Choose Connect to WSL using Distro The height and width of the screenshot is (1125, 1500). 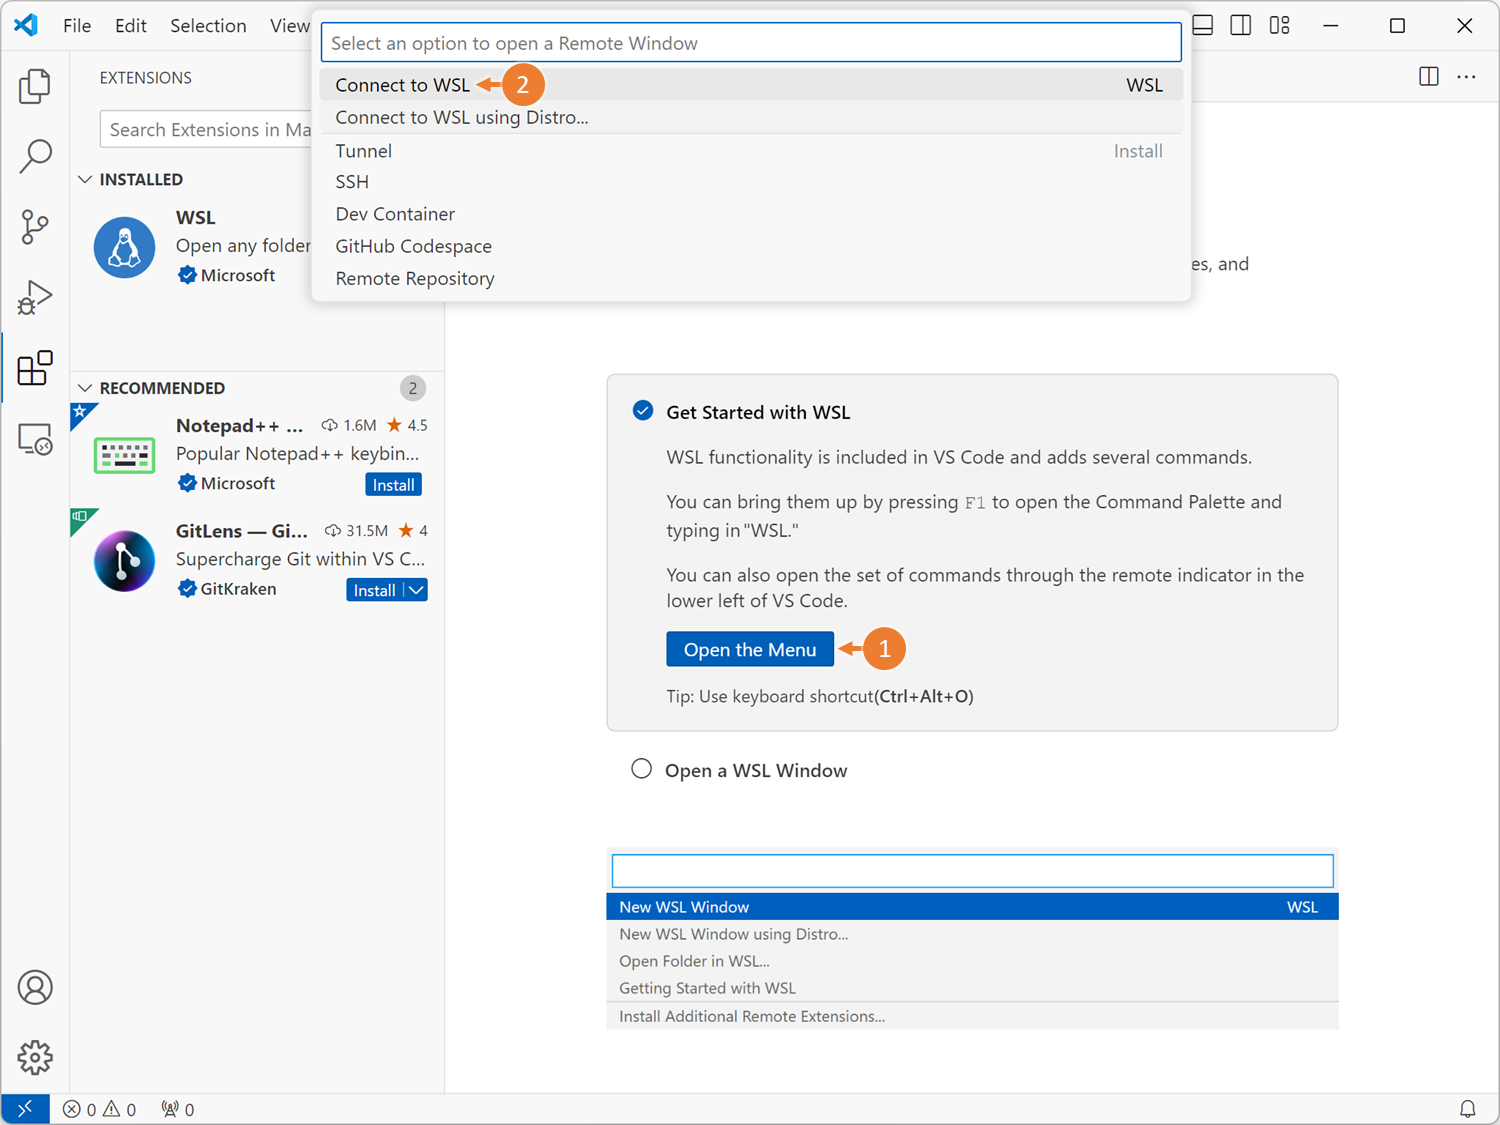coord(751,117)
